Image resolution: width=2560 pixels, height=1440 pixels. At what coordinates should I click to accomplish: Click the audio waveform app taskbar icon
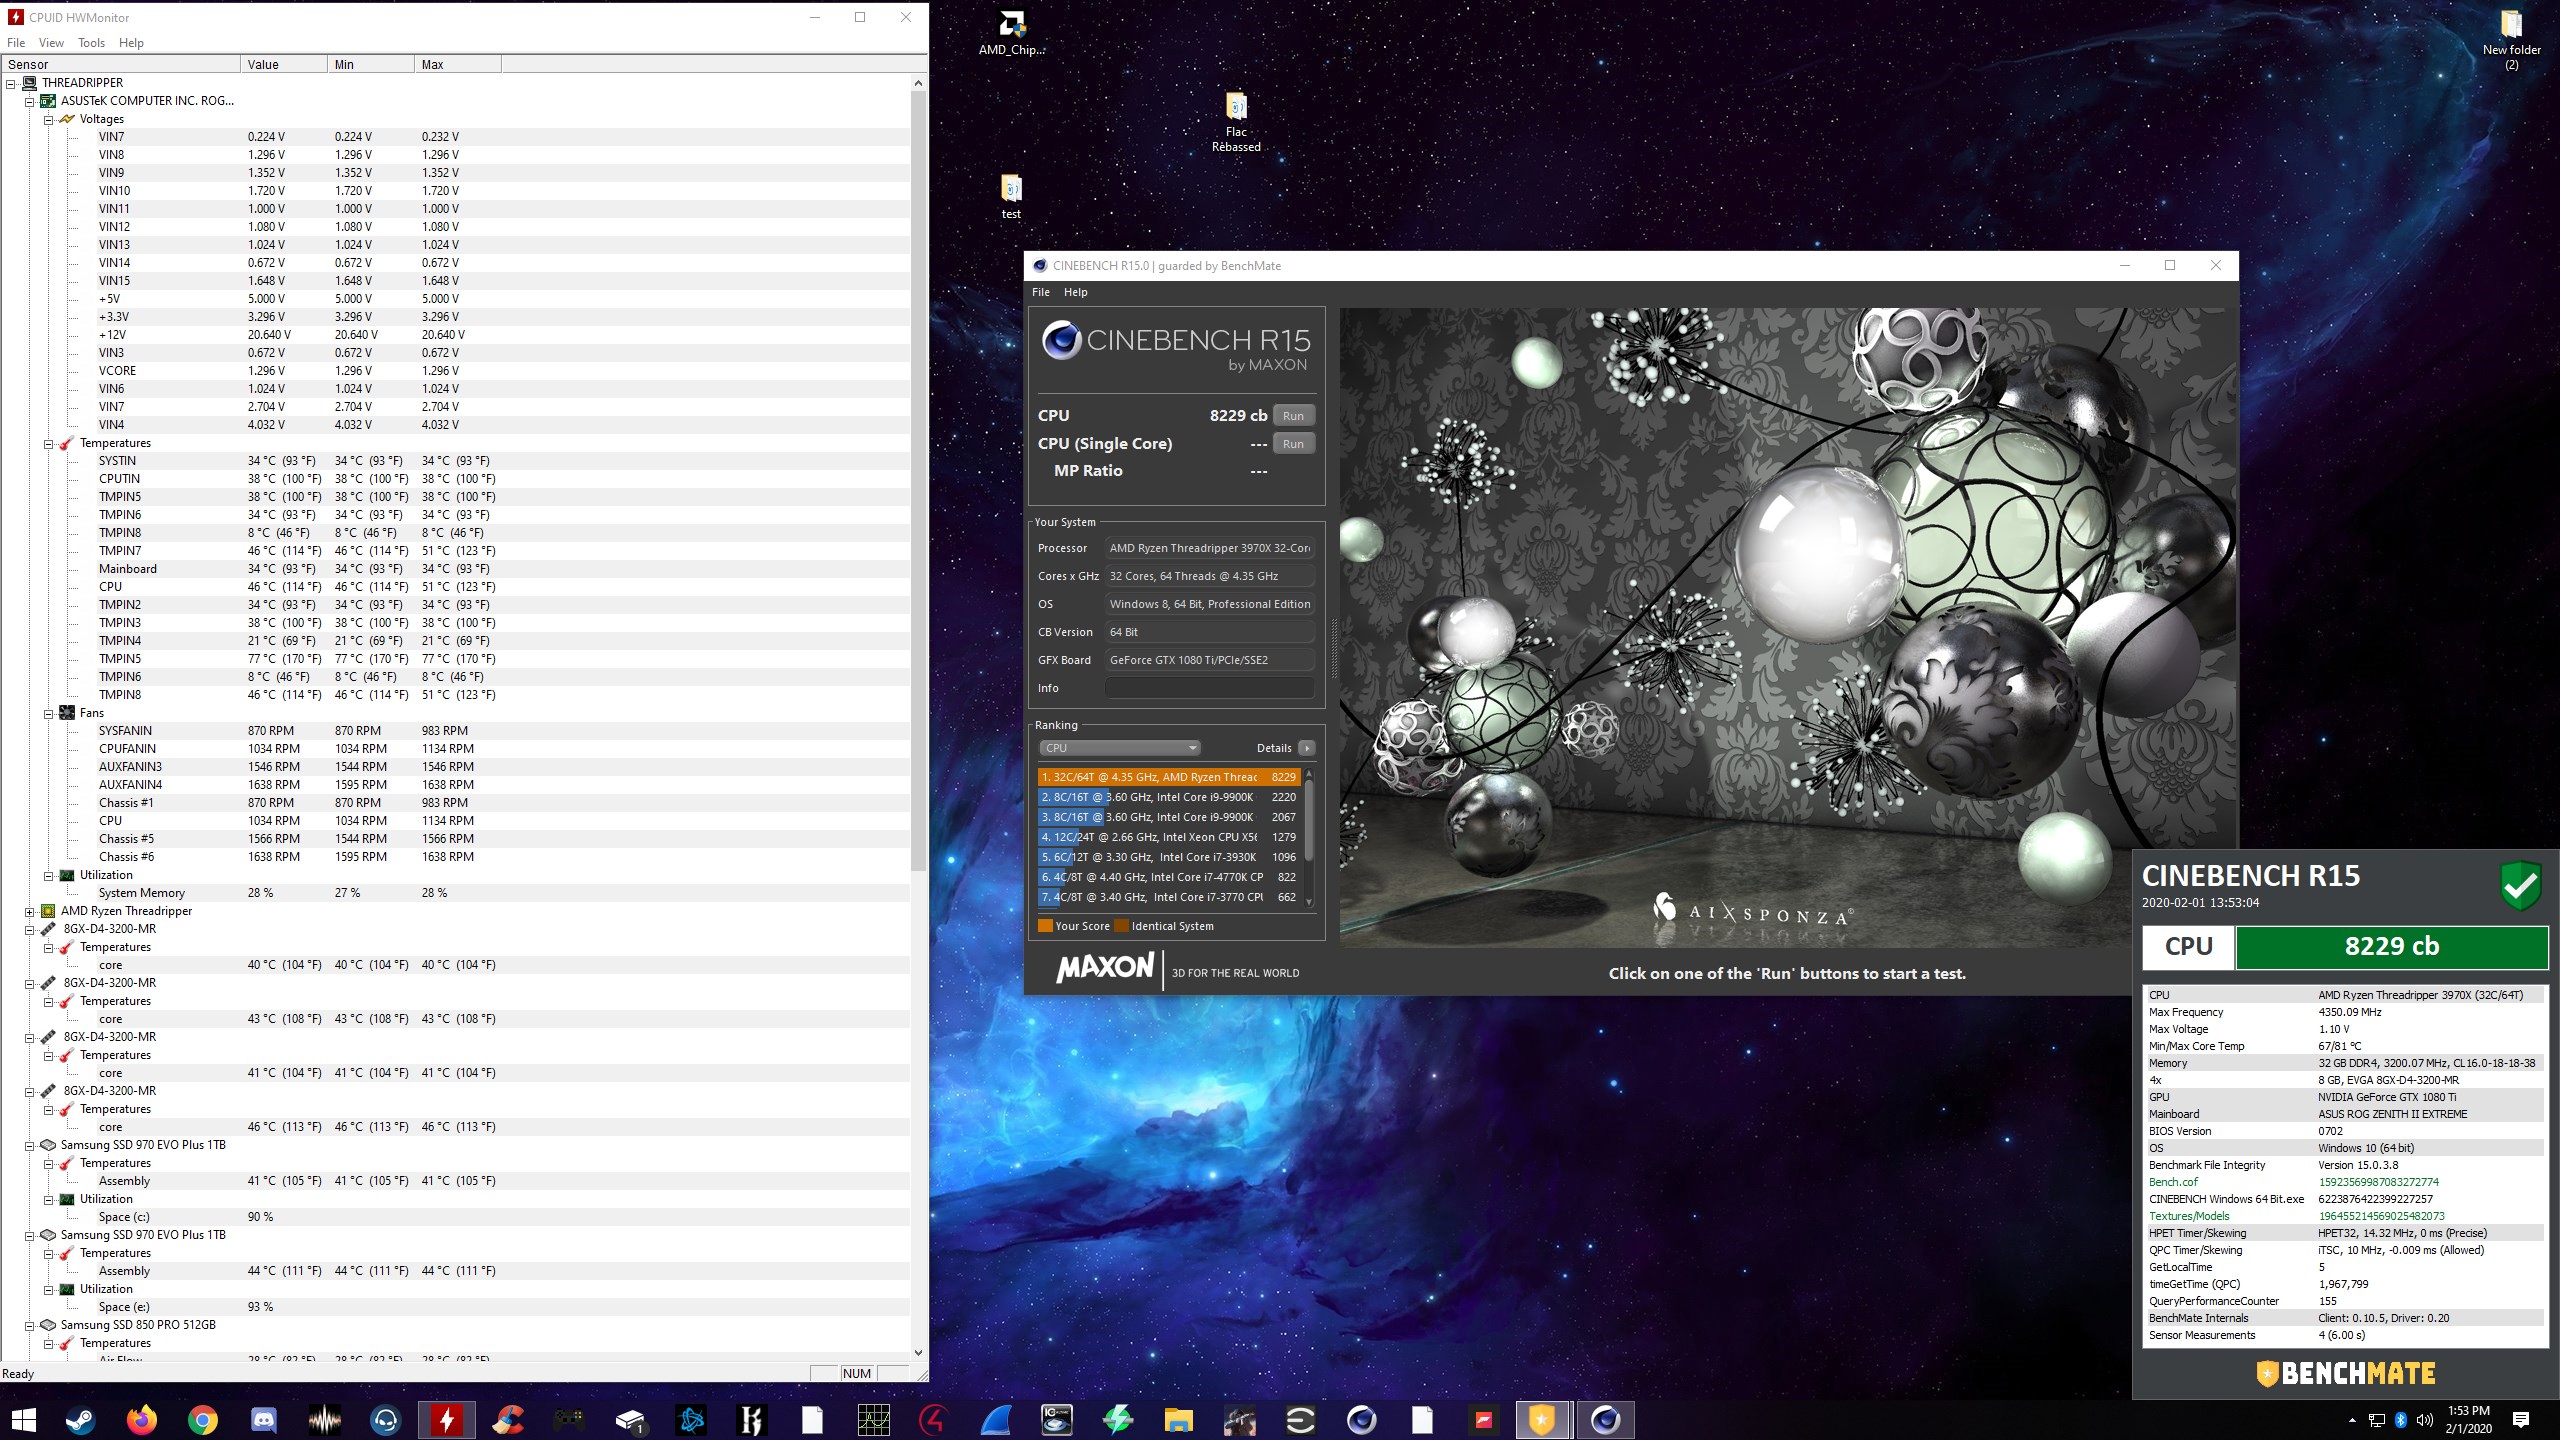(x=324, y=1420)
